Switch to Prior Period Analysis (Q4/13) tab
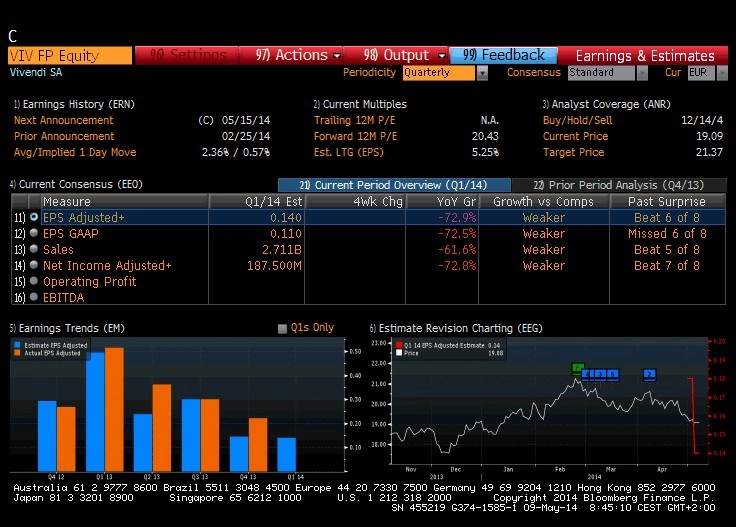This screenshot has height=527, width=736. [x=619, y=185]
